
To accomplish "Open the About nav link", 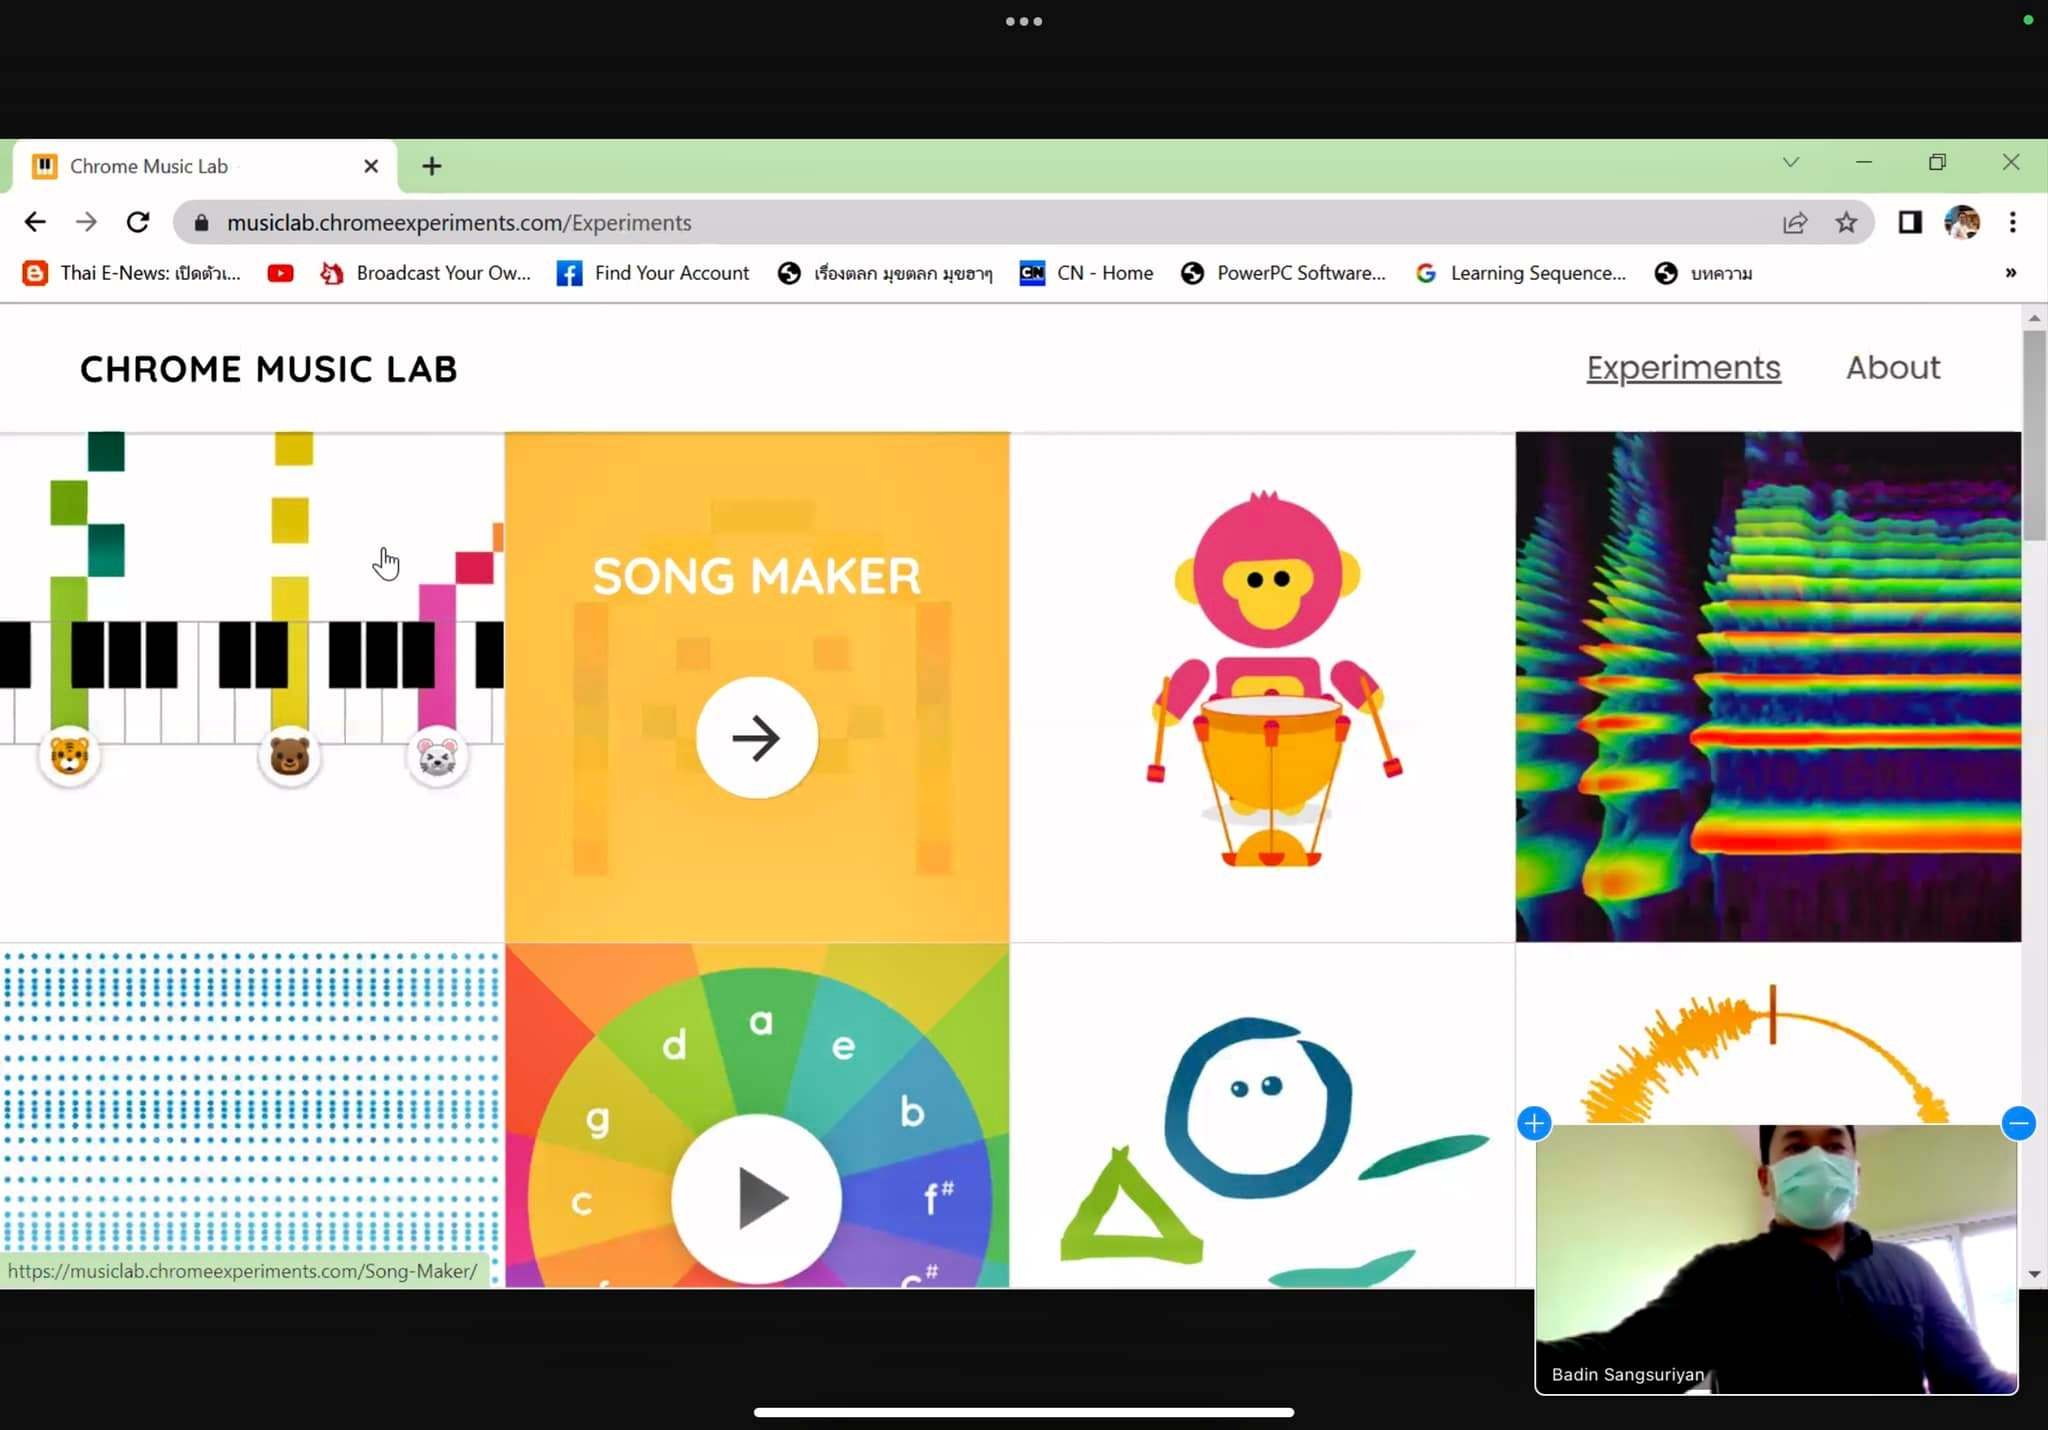I will pos(1893,367).
